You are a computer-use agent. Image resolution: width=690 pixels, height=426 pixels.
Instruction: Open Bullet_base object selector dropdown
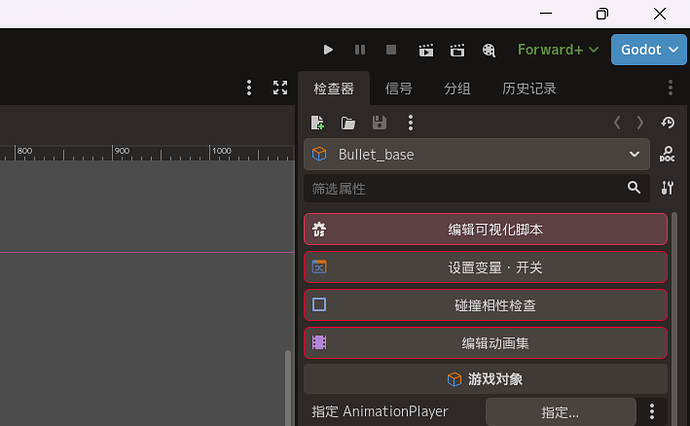pyautogui.click(x=477, y=154)
